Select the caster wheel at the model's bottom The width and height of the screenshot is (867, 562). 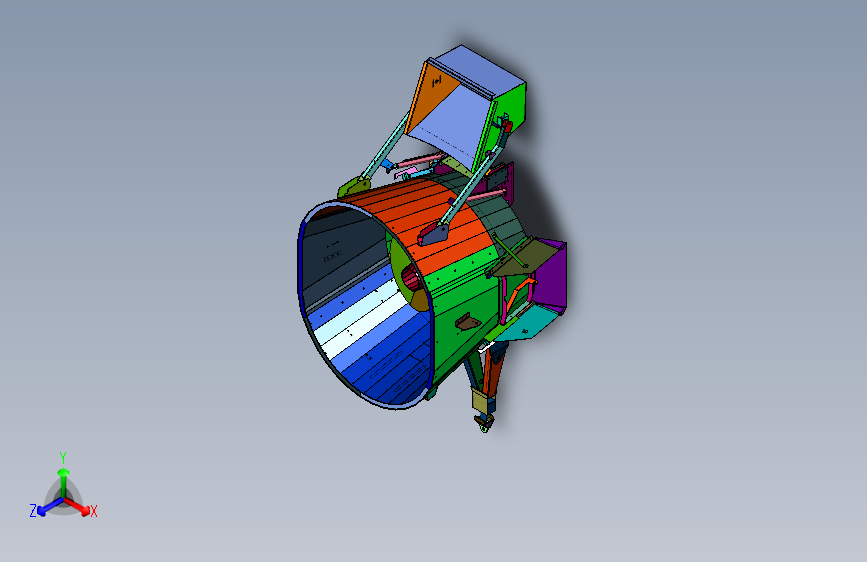tap(484, 423)
